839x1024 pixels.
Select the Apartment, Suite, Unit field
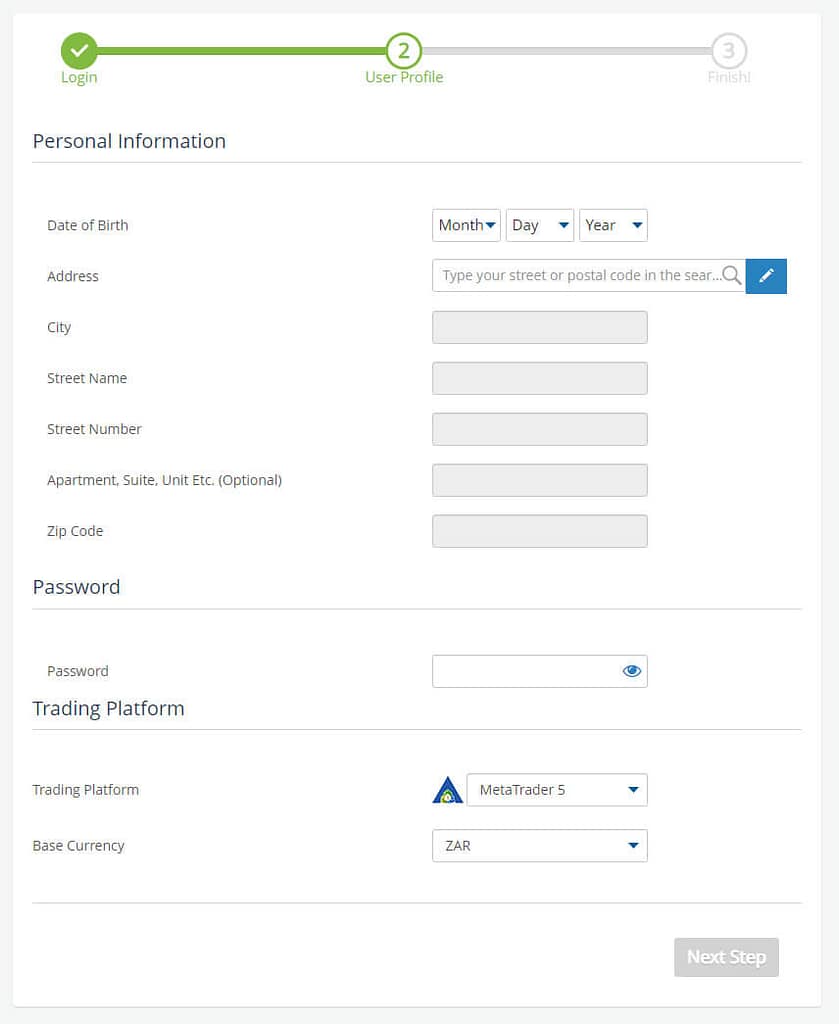point(540,480)
